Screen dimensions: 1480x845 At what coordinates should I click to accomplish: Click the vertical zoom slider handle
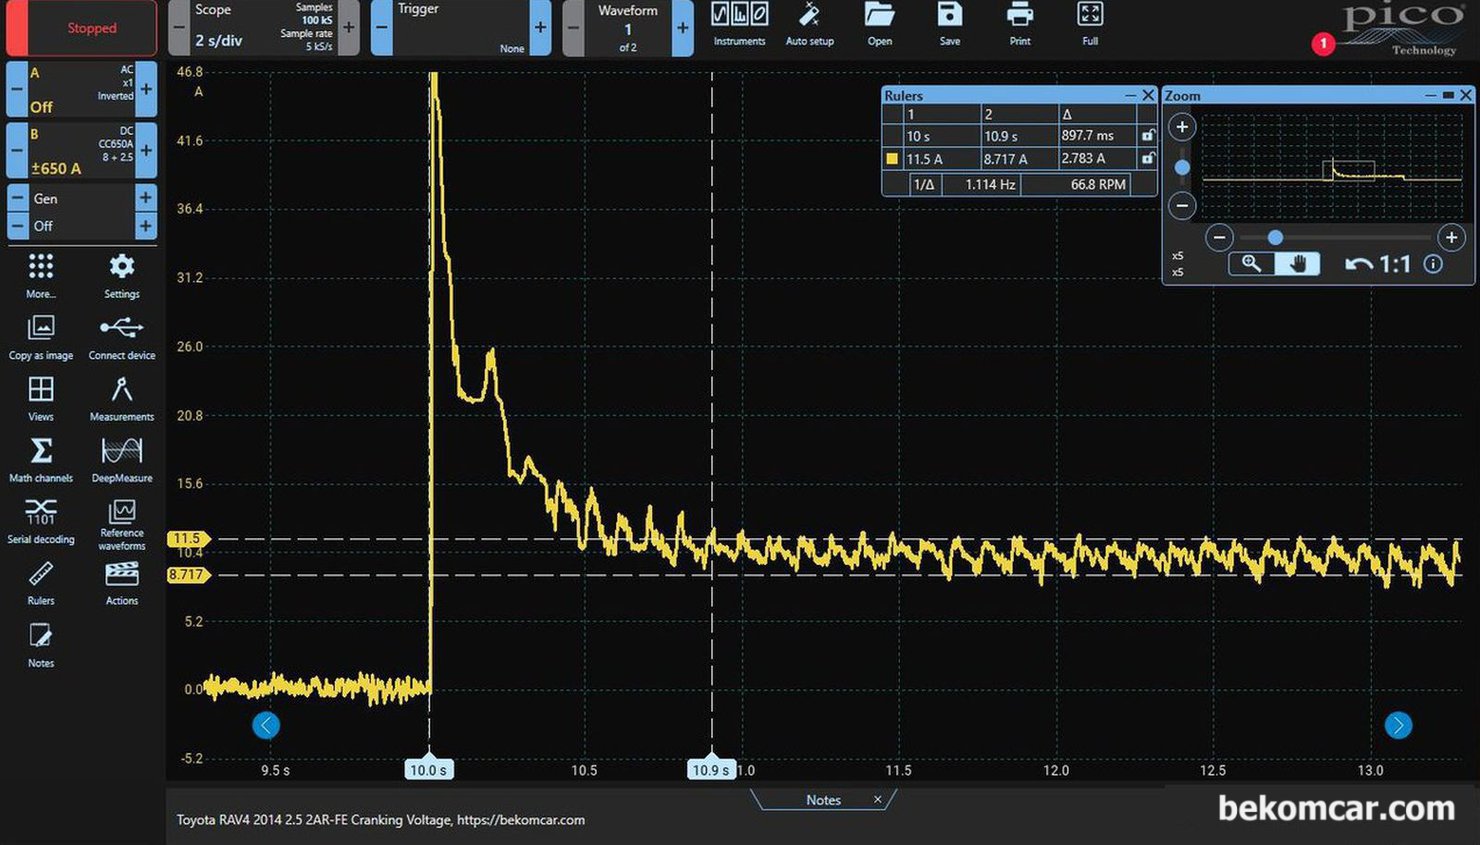click(1182, 167)
